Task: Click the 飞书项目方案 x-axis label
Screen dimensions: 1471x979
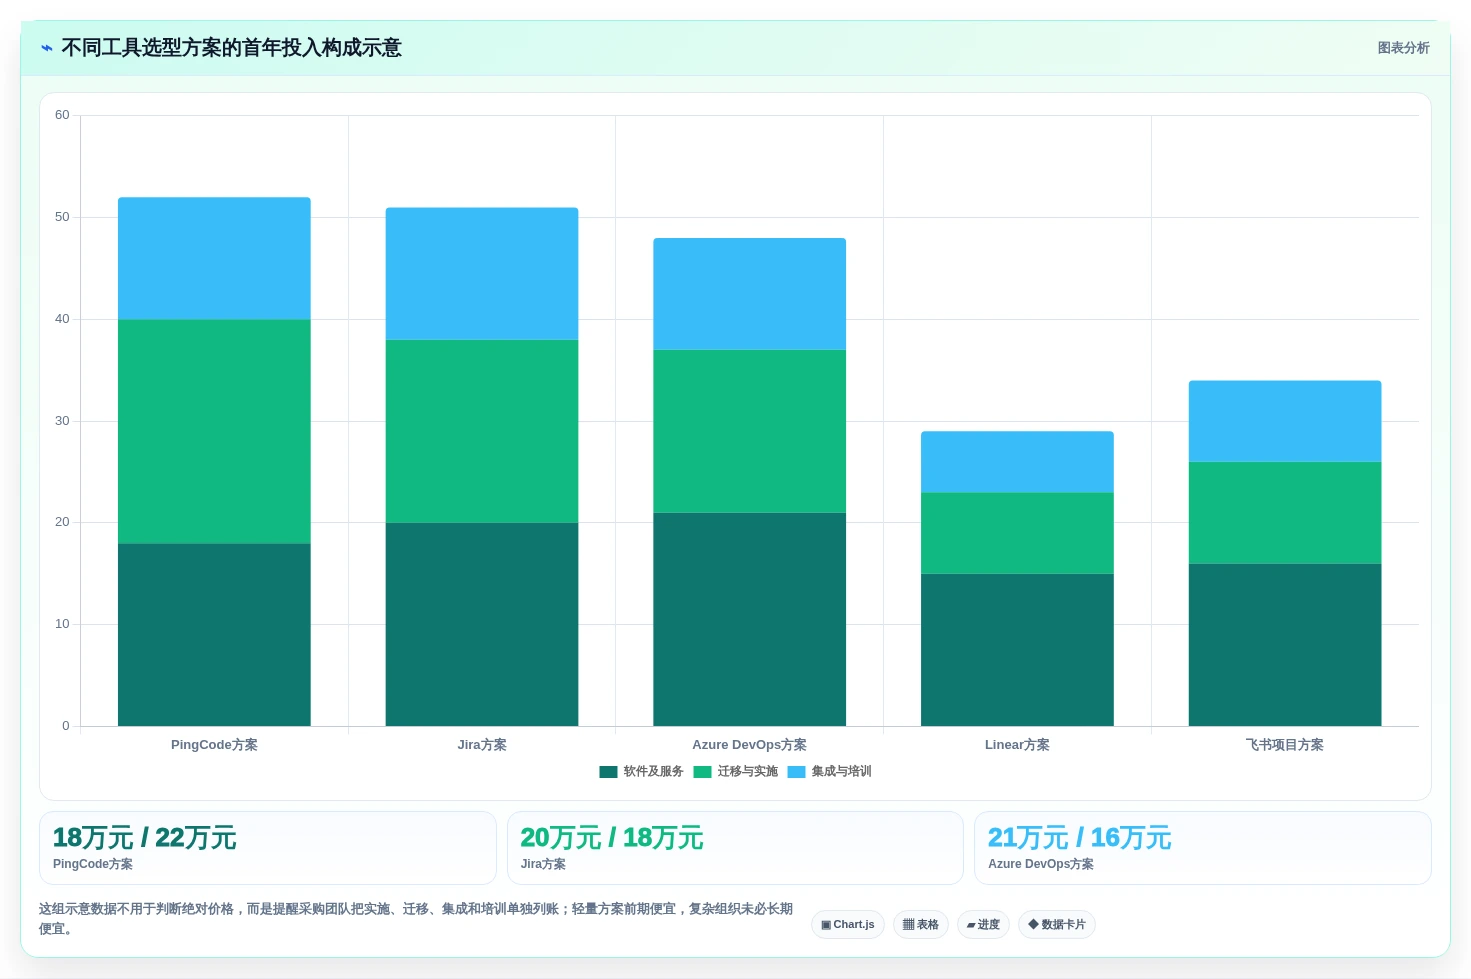Action: tap(1285, 745)
